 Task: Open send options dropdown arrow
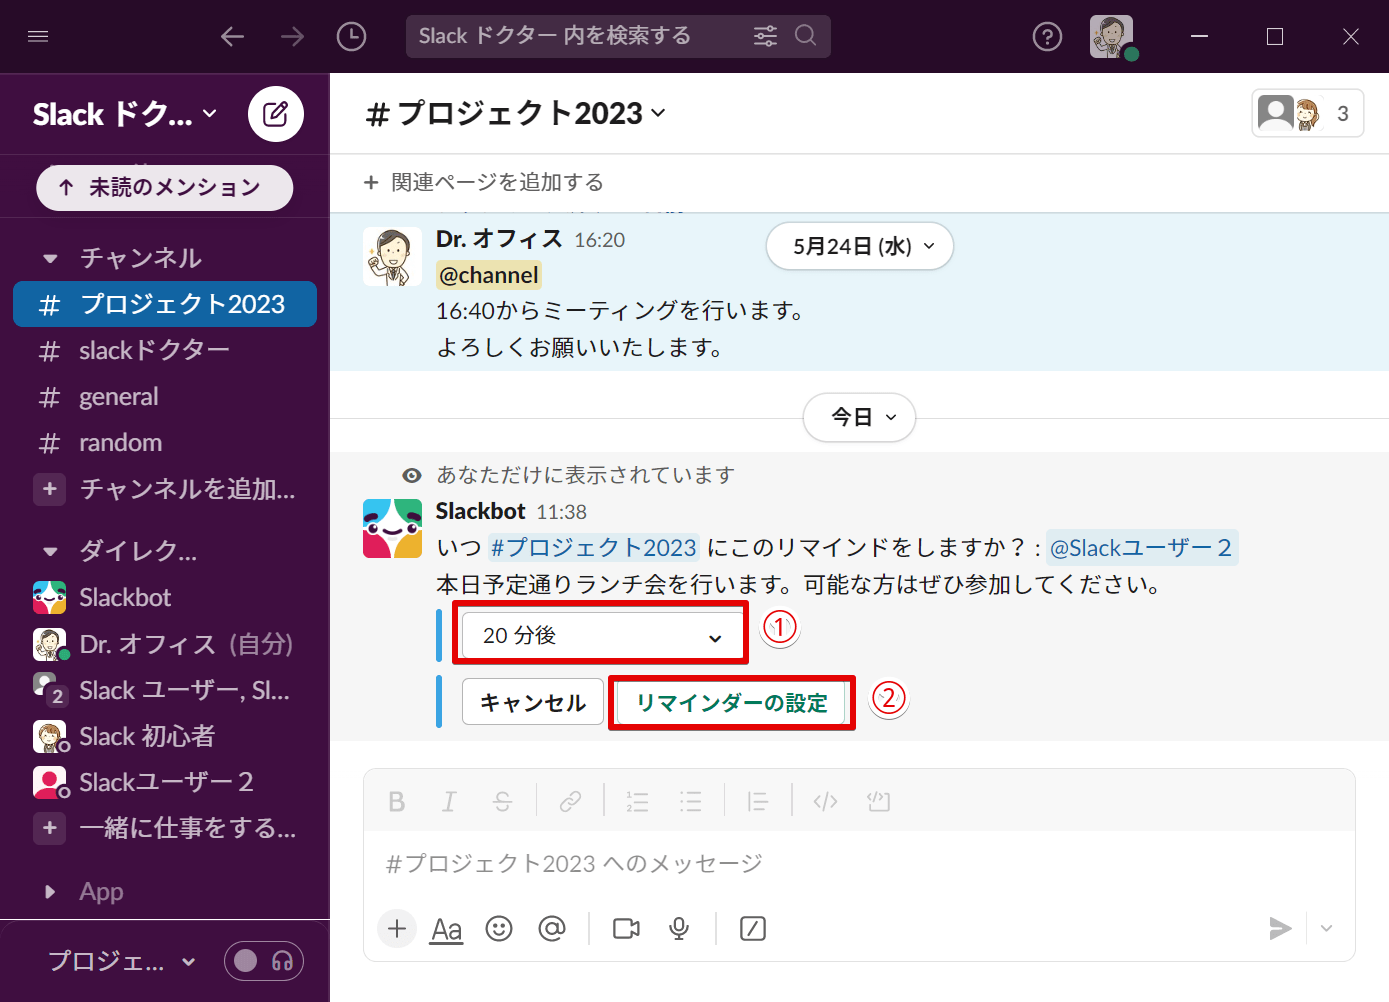pyautogui.click(x=1326, y=929)
